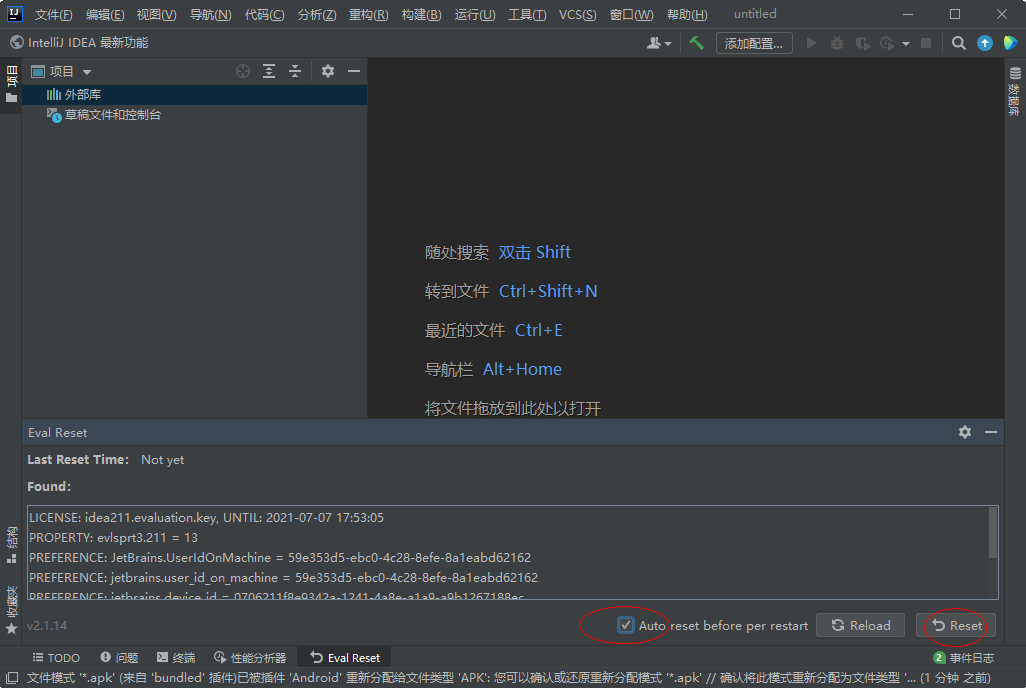The image size is (1026, 688).
Task: Open the 文件(F) menu
Action: pos(53,14)
